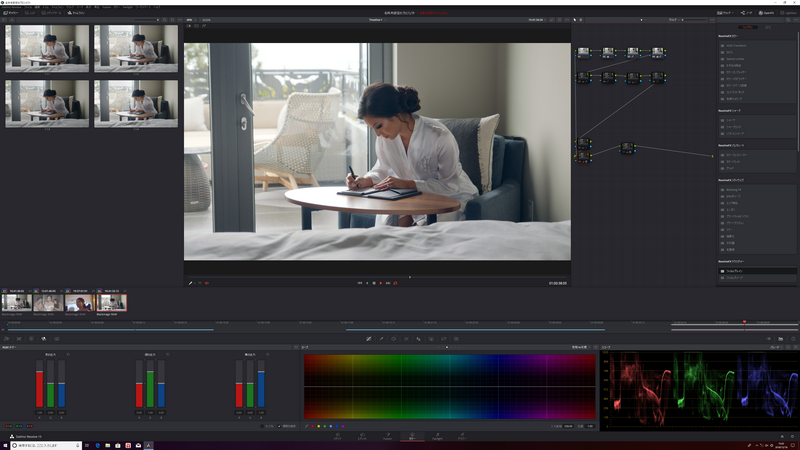
Task: Select the green hue curve swatch
Action: point(324,426)
